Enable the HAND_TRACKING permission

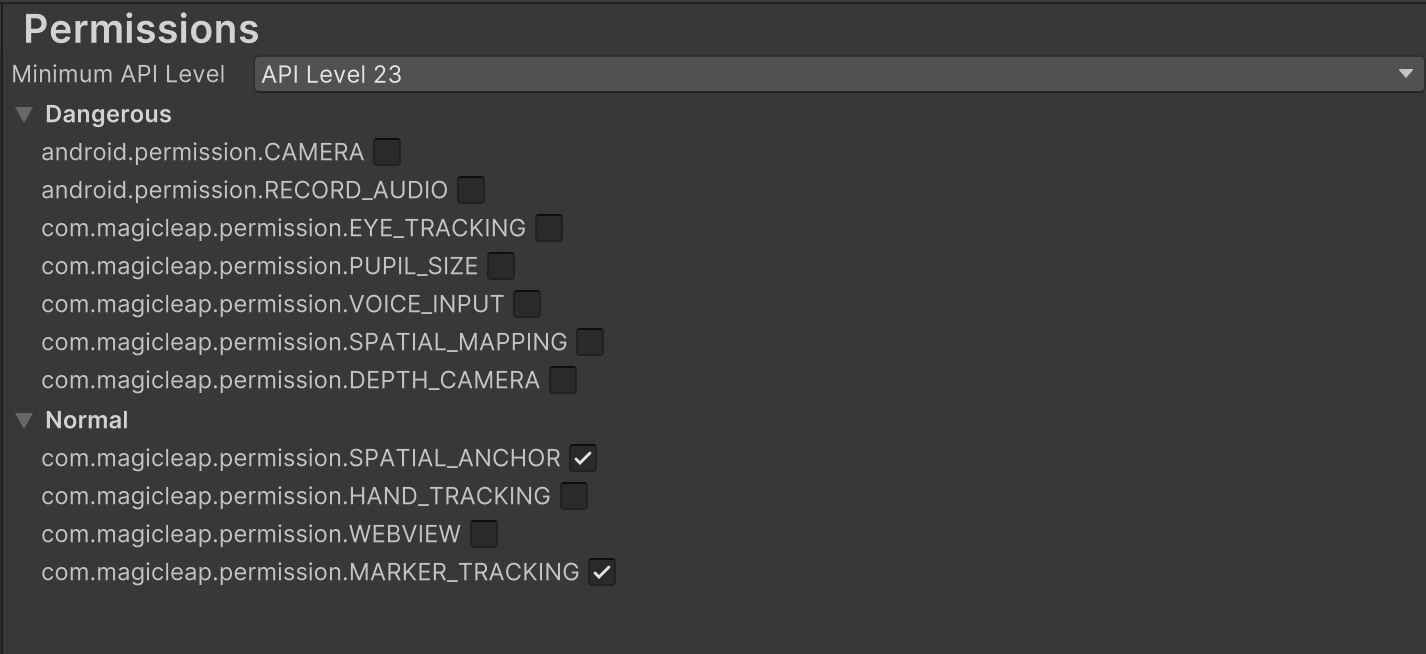(573, 495)
